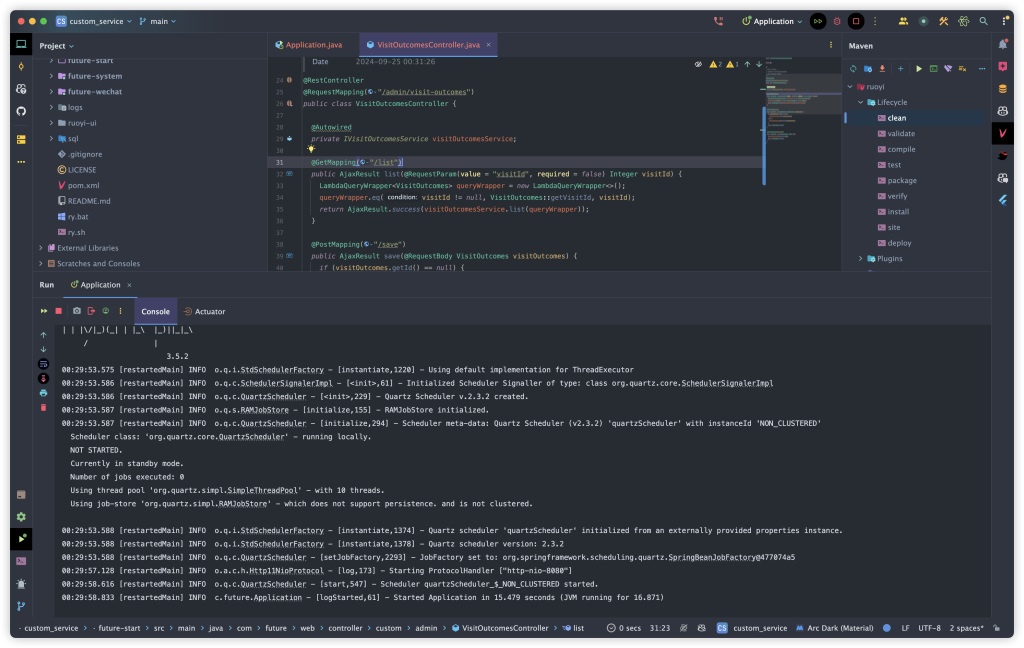The width and height of the screenshot is (1024, 648).
Task: Toggle soft-wrap in the console
Action: coord(43,364)
